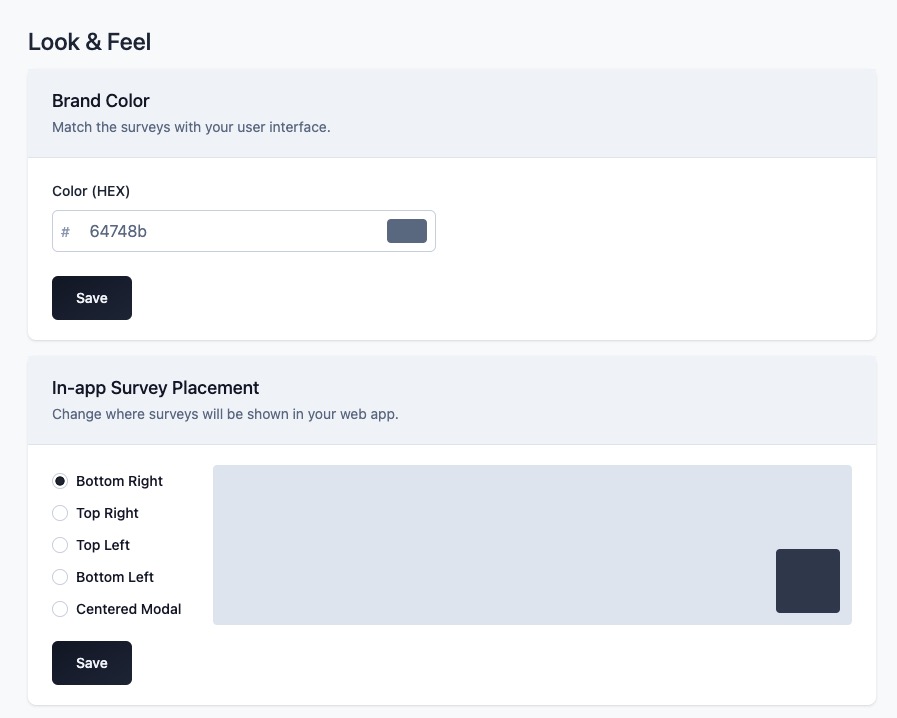Save the survey placement settings
Screen dimensions: 897x718
[91, 662]
